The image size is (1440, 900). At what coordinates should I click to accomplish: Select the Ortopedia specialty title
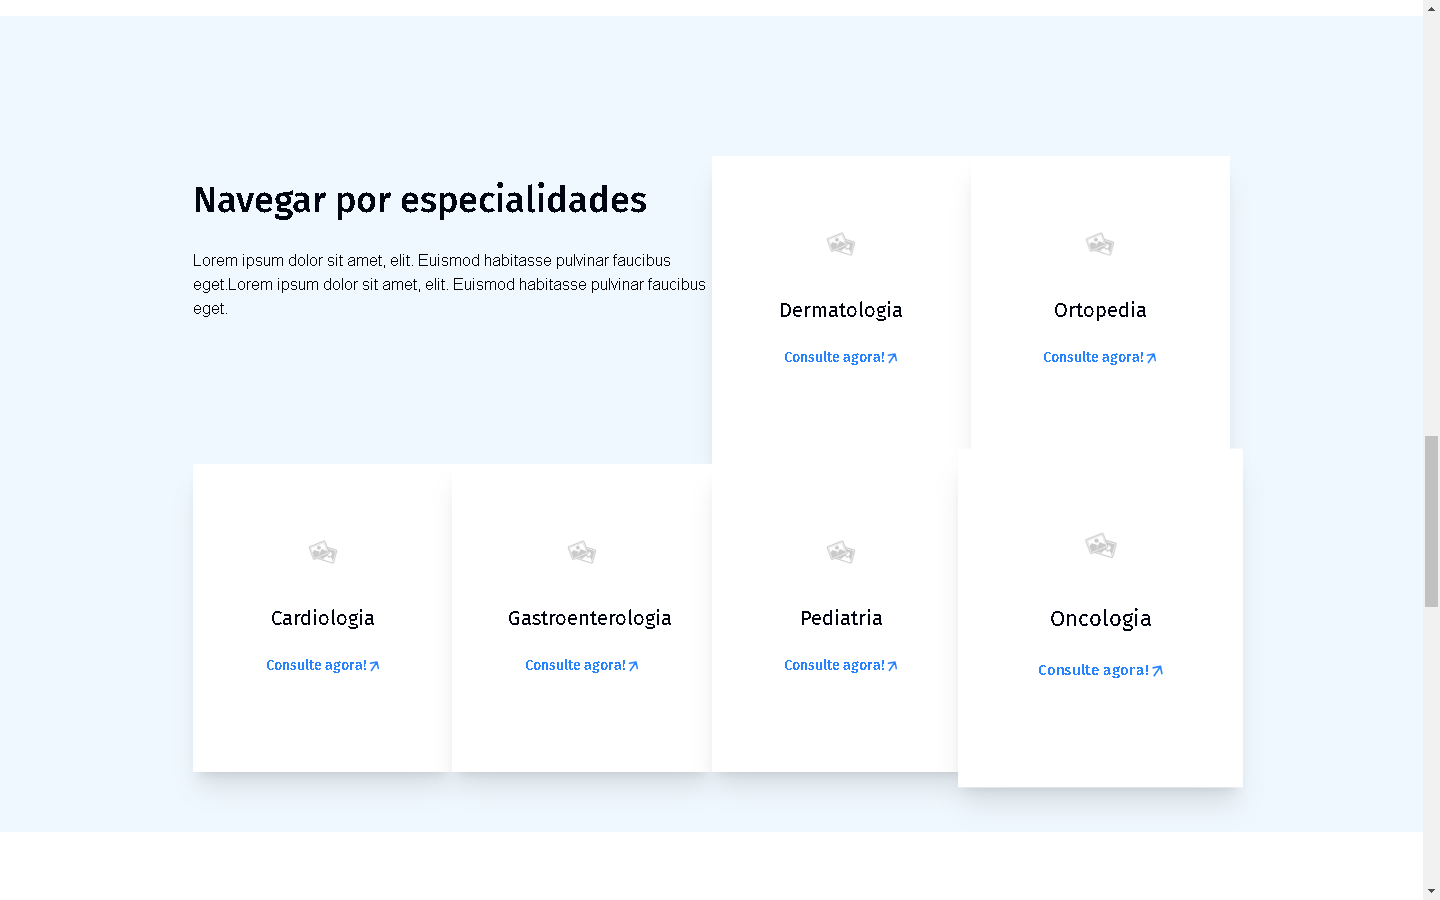[1099, 310]
